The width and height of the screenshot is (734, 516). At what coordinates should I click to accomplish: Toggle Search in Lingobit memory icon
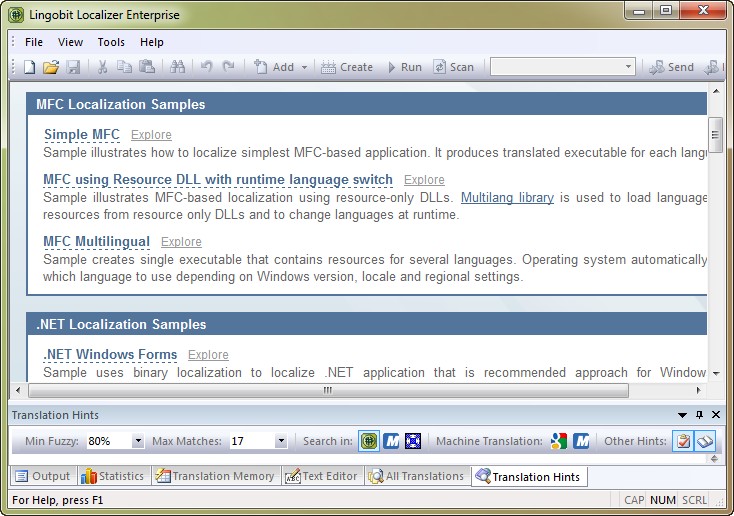[x=369, y=441]
